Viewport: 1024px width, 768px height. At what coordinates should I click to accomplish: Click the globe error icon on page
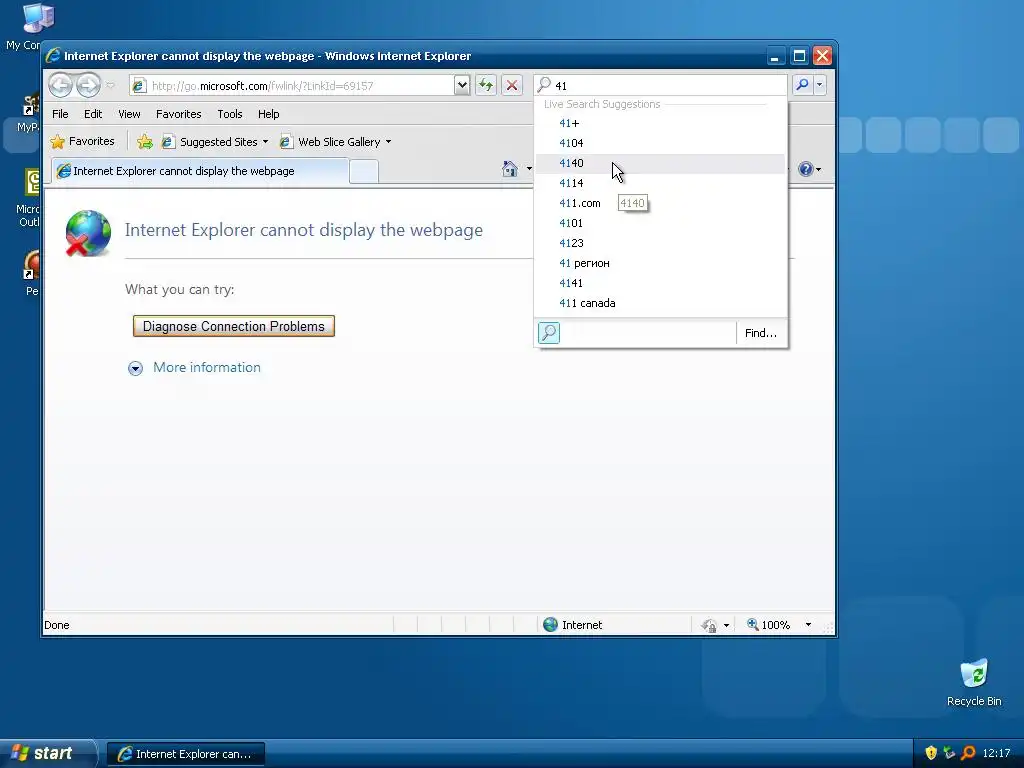pyautogui.click(x=88, y=232)
